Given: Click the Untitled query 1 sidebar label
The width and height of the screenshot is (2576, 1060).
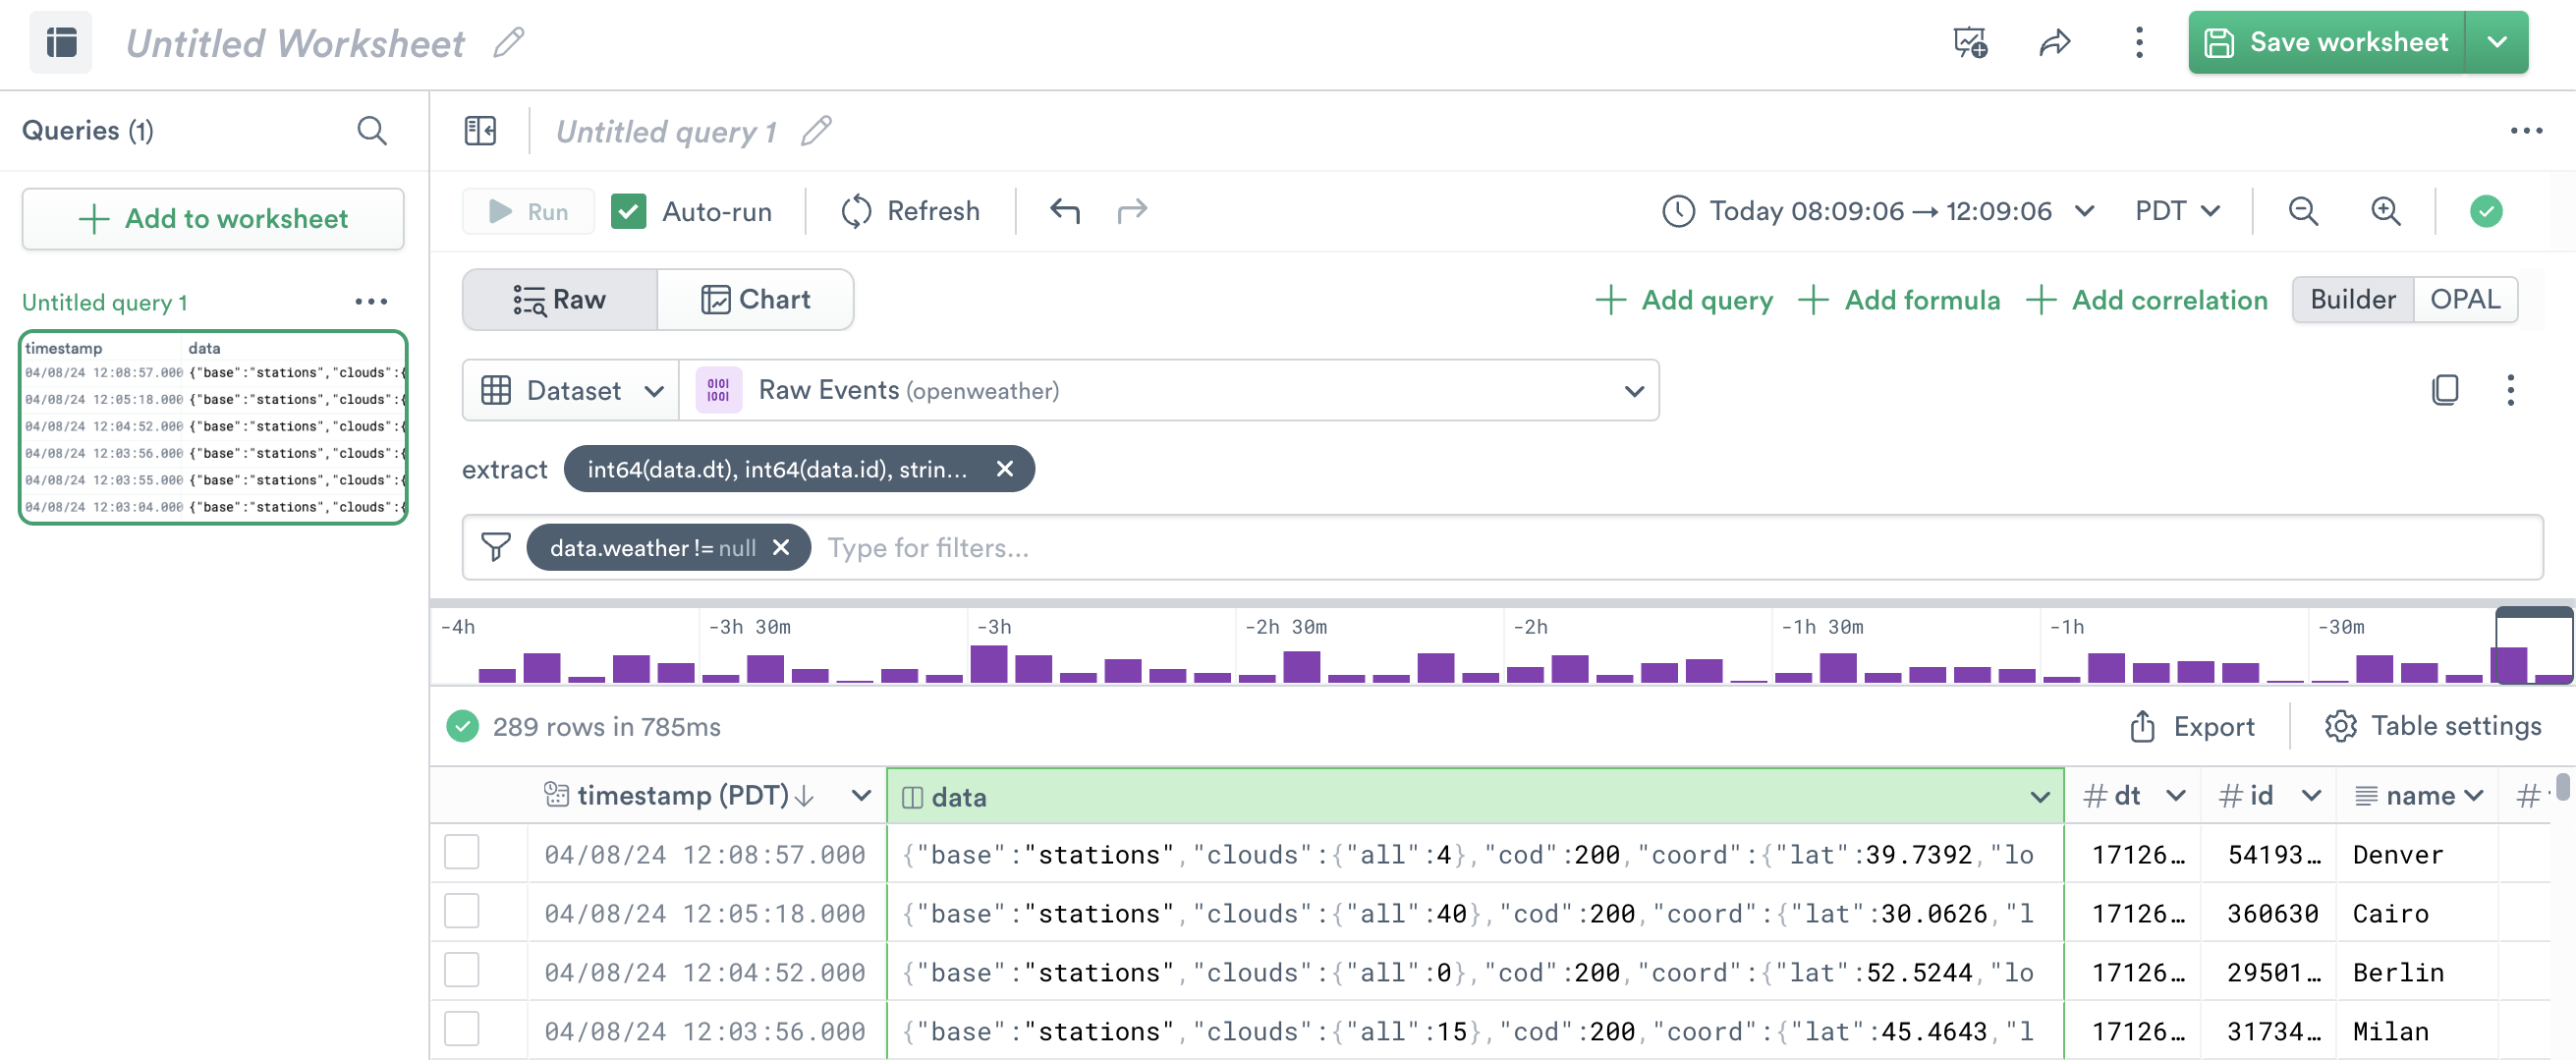Looking at the screenshot, I should click(105, 302).
